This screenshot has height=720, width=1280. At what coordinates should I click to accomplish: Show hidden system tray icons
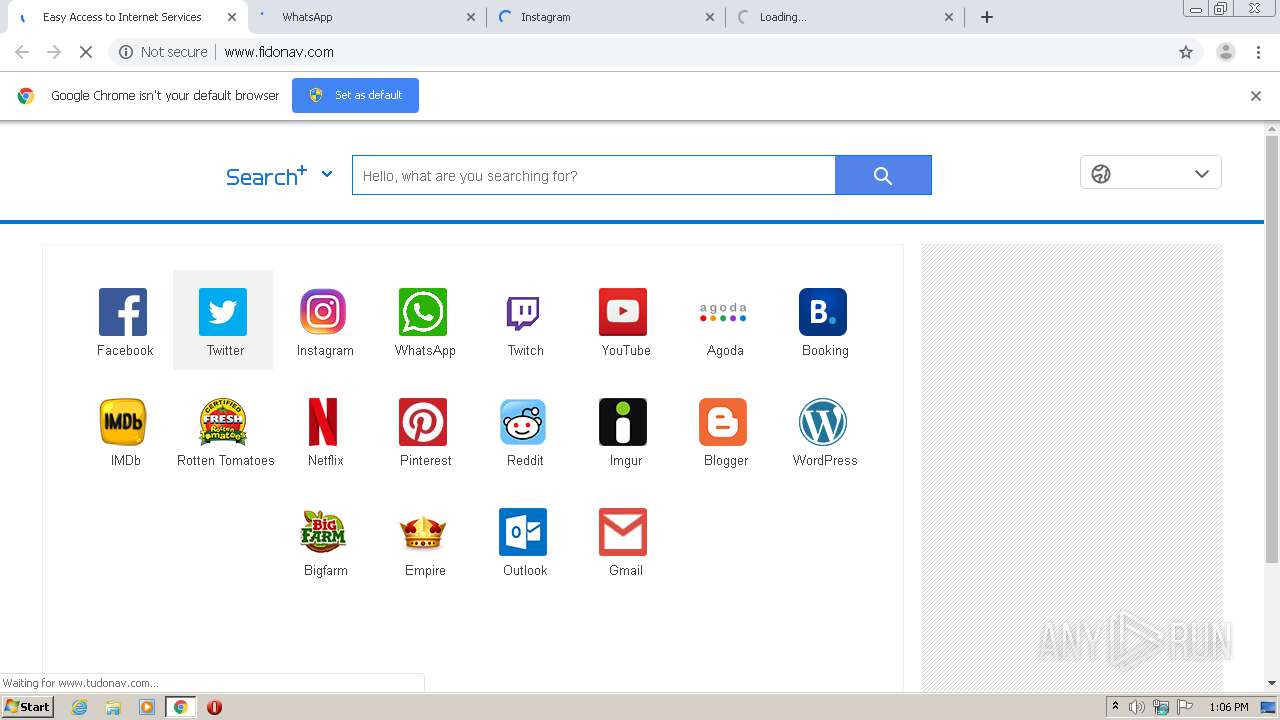click(1115, 707)
